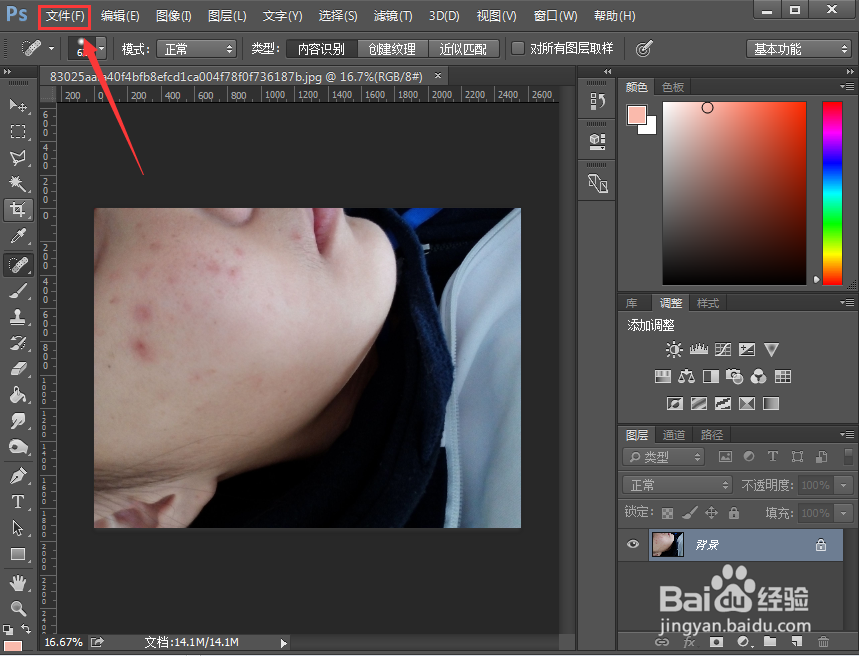Choose 创建纹理 type option

click(392, 49)
